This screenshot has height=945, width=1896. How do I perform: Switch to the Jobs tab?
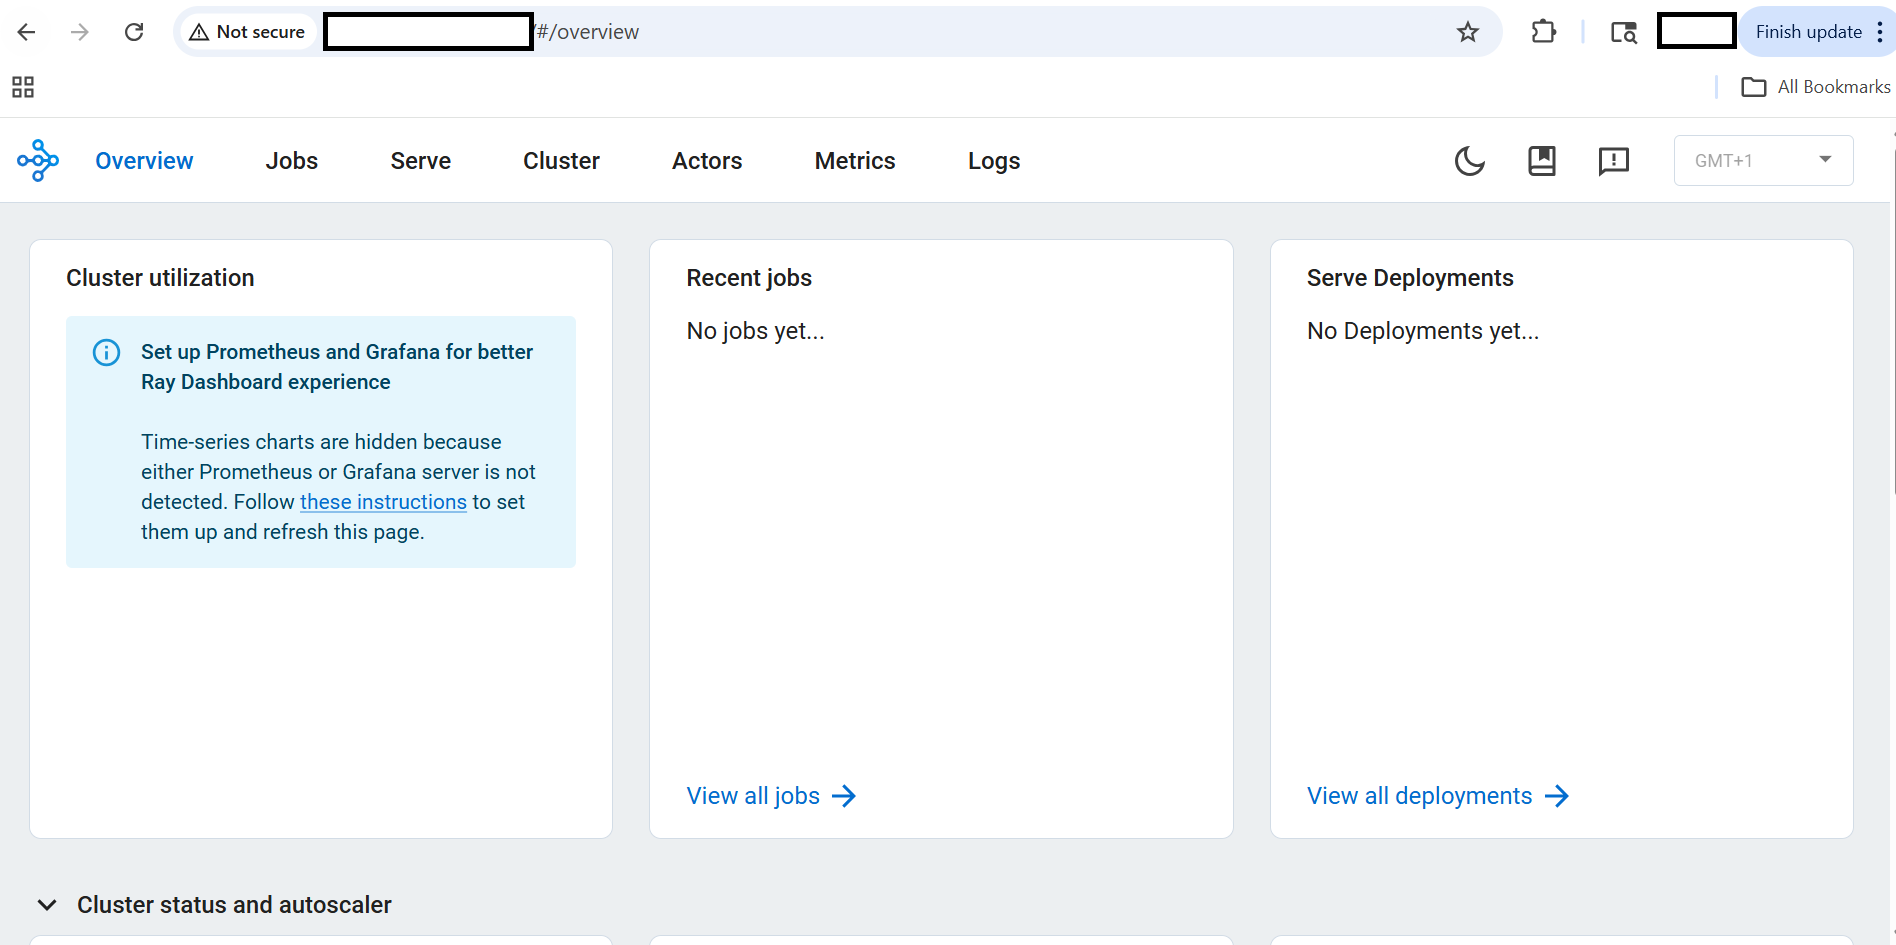291,160
